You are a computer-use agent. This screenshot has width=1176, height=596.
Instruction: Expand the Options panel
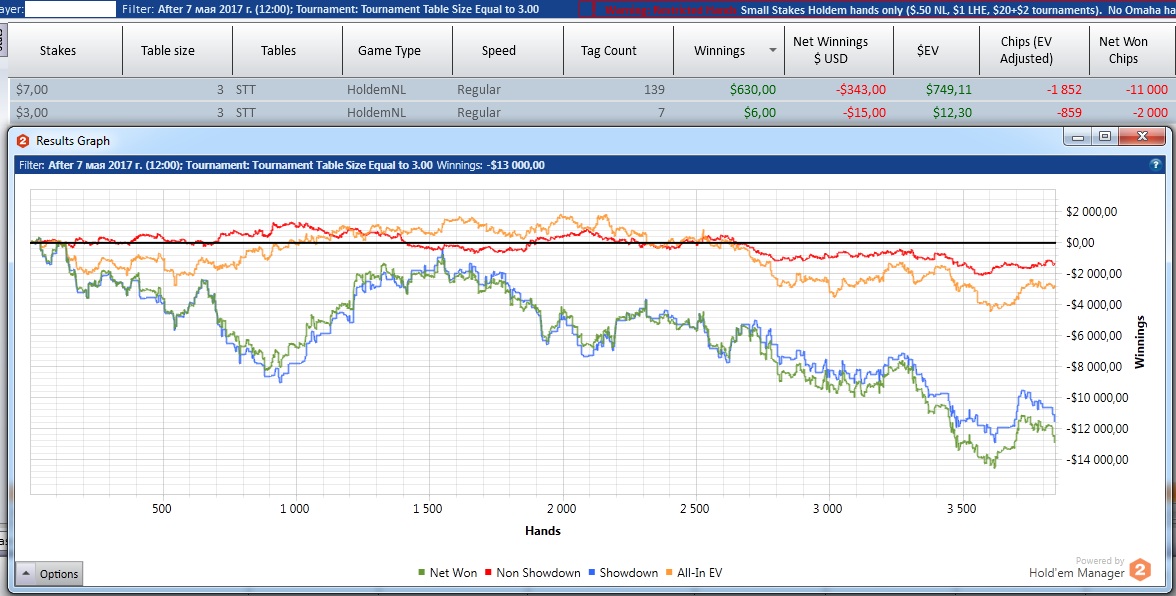[49, 573]
